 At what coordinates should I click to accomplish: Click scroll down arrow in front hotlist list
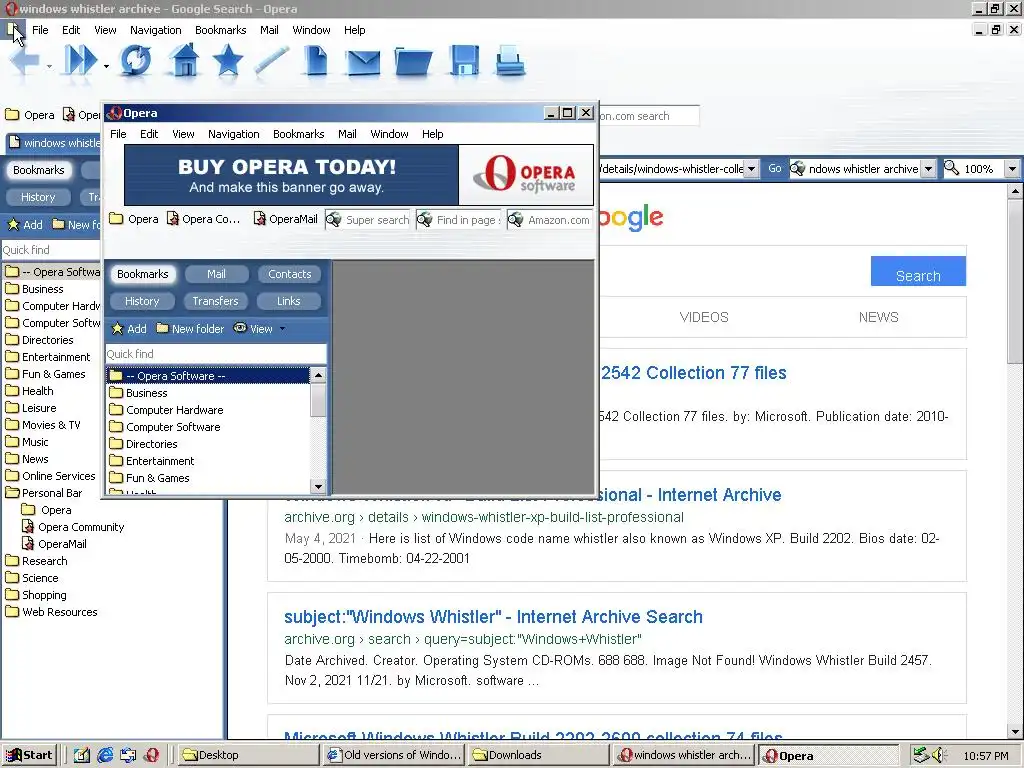pos(318,487)
